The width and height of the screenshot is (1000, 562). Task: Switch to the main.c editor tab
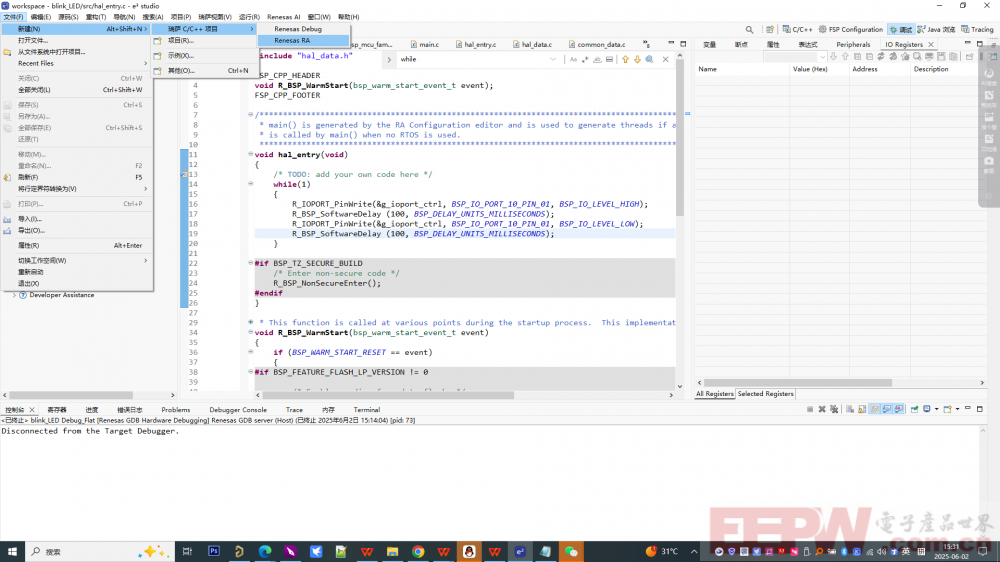pyautogui.click(x=425, y=45)
